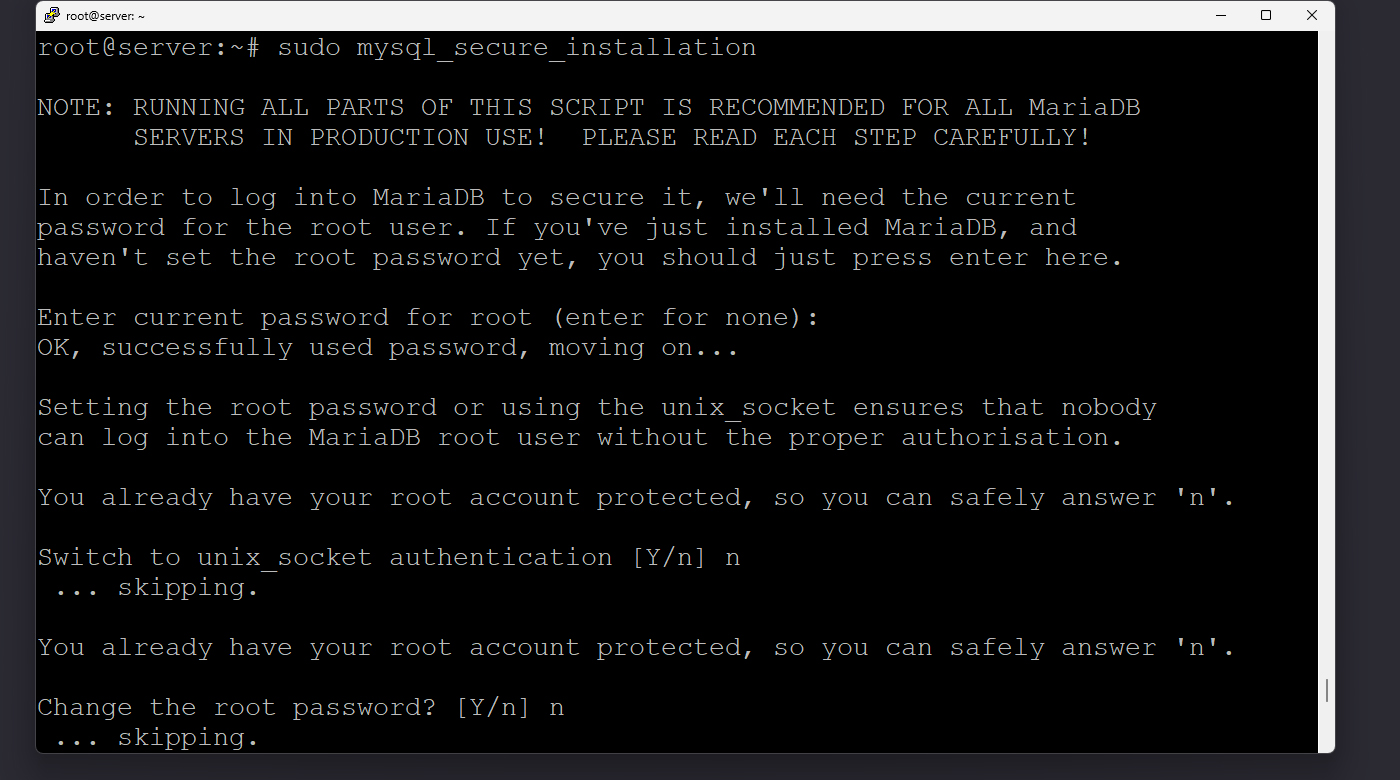Maximize the root@server terminal window
1400x780 pixels.
tap(1266, 15)
